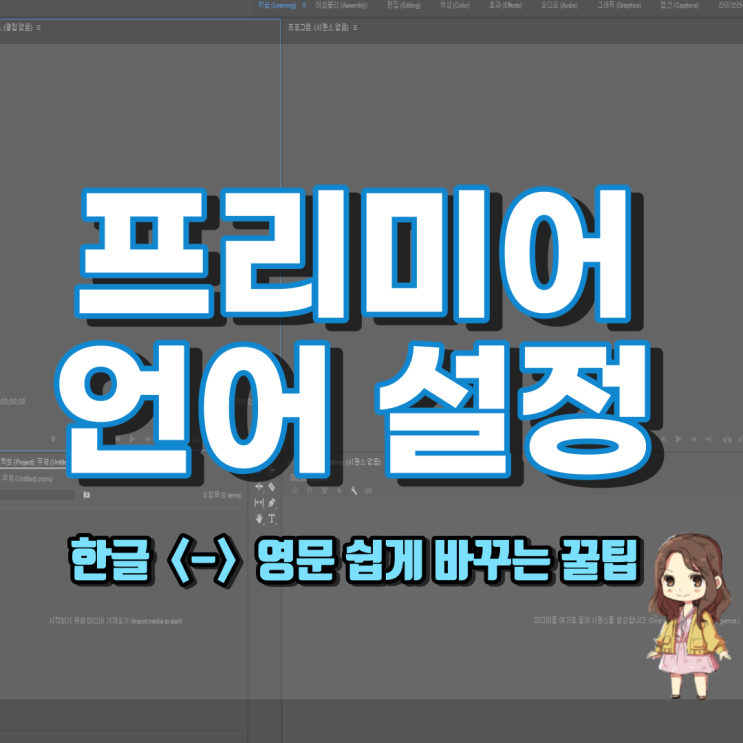Toggle Timeline add marker icon
743x743 pixels.
pyautogui.click(x=339, y=491)
